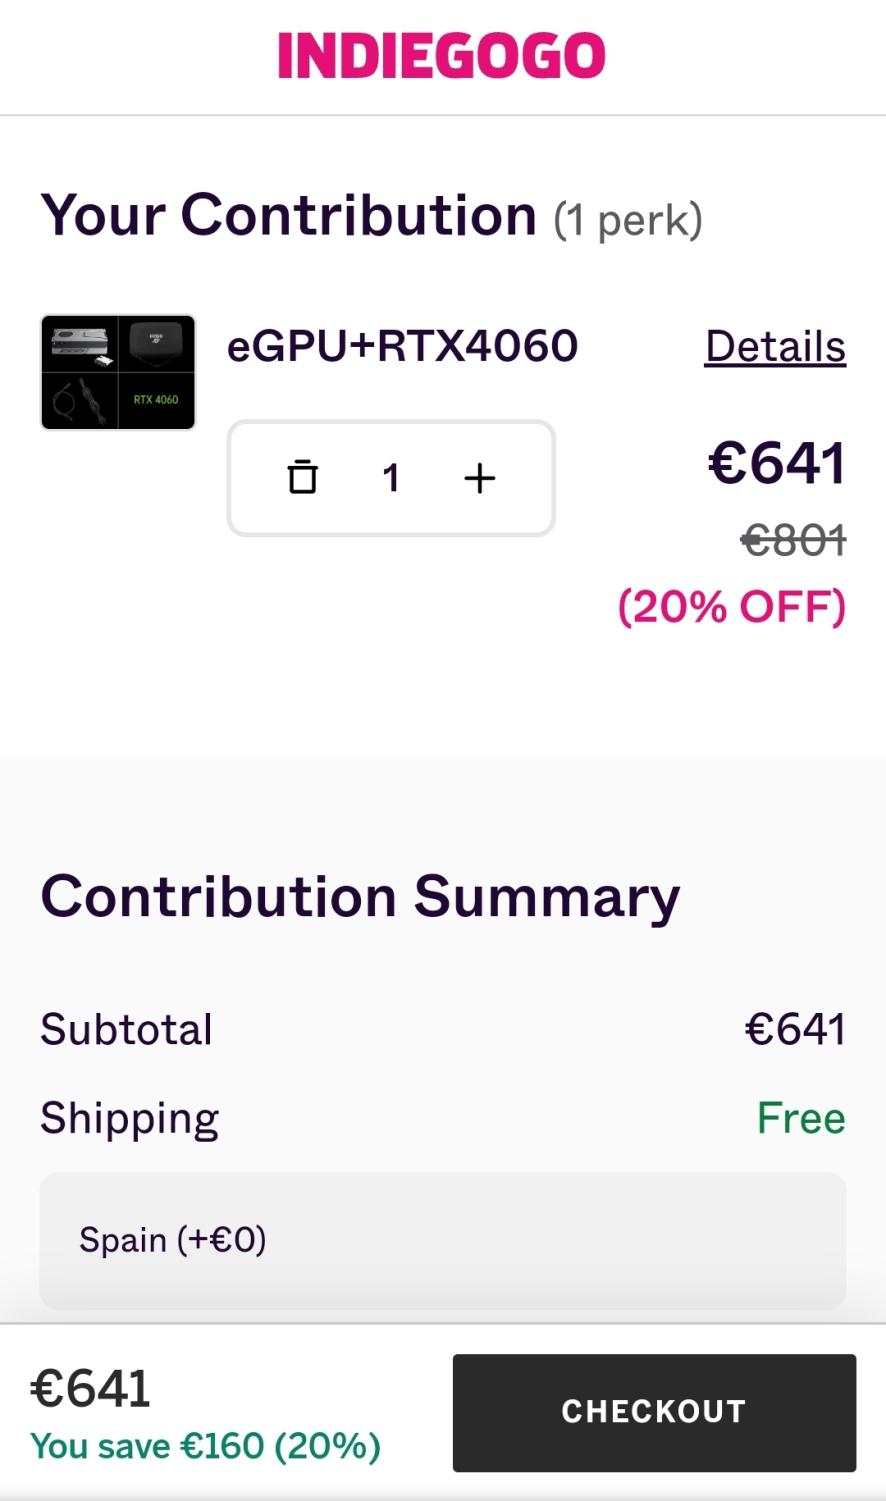Screen dimensions: 886x1501
Task: Click the You save €160 (20%) text
Action: point(205,1446)
